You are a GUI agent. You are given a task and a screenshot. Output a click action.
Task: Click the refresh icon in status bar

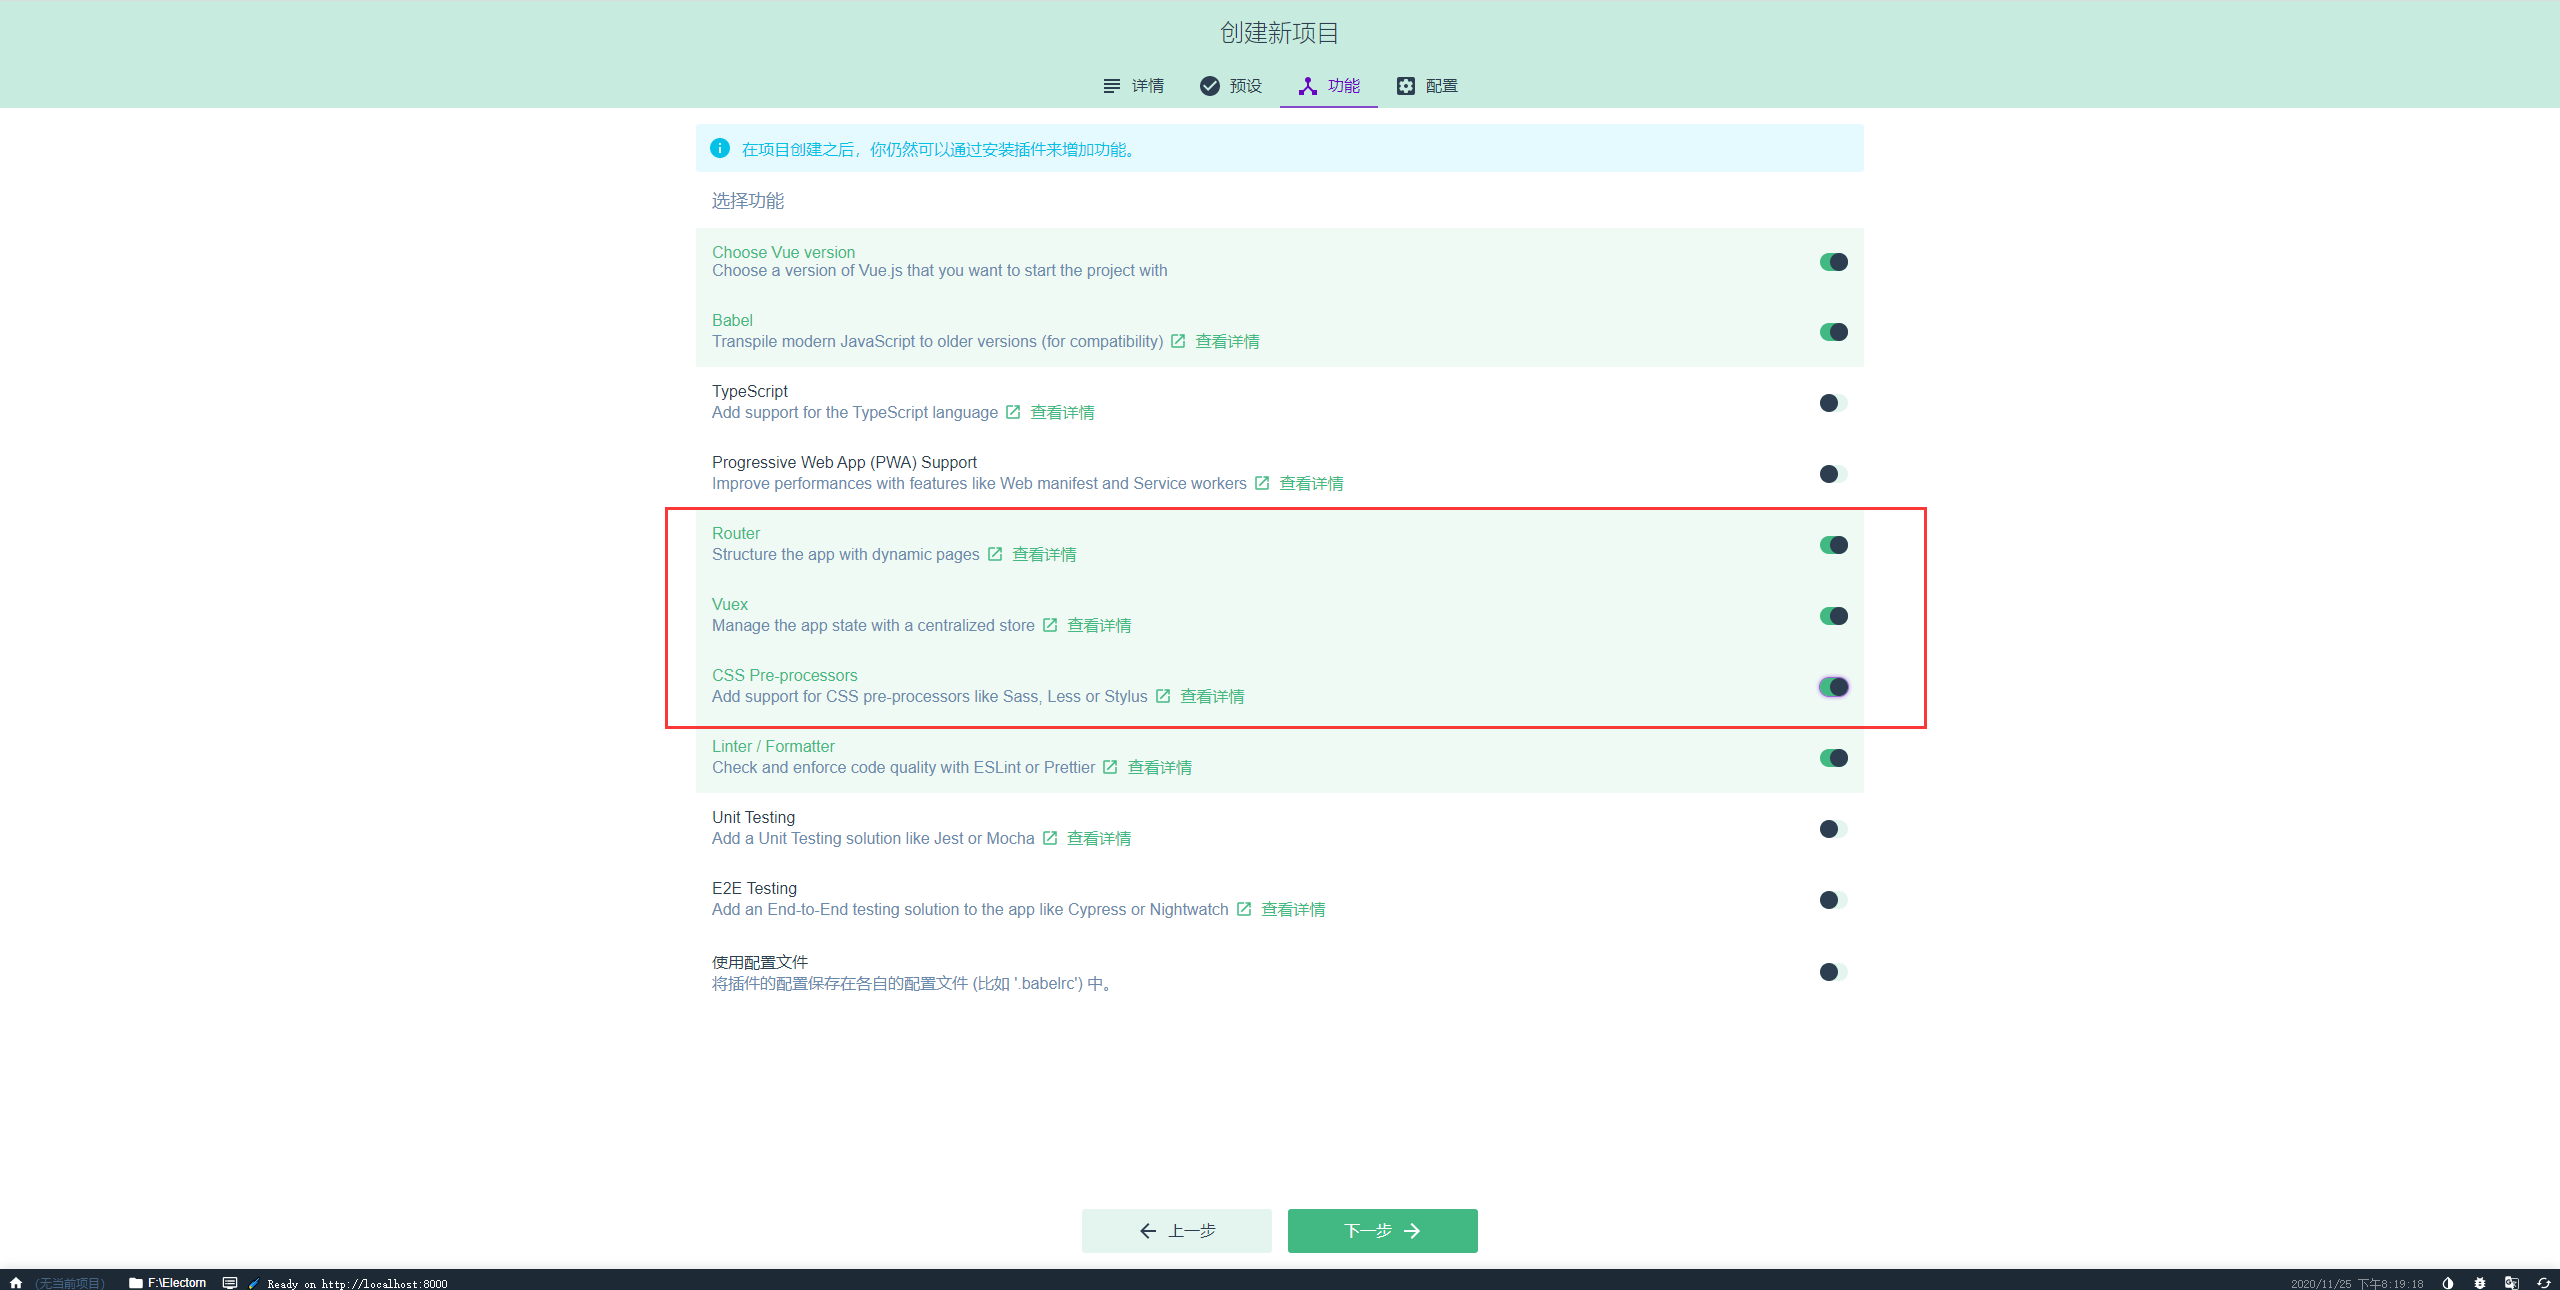[2544, 1283]
